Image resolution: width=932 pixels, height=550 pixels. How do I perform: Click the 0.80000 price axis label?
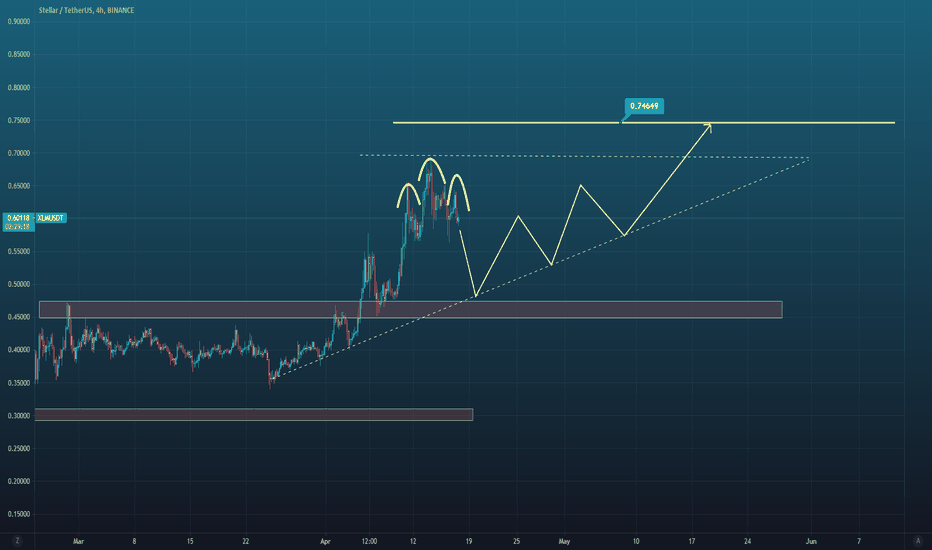[x=18, y=87]
